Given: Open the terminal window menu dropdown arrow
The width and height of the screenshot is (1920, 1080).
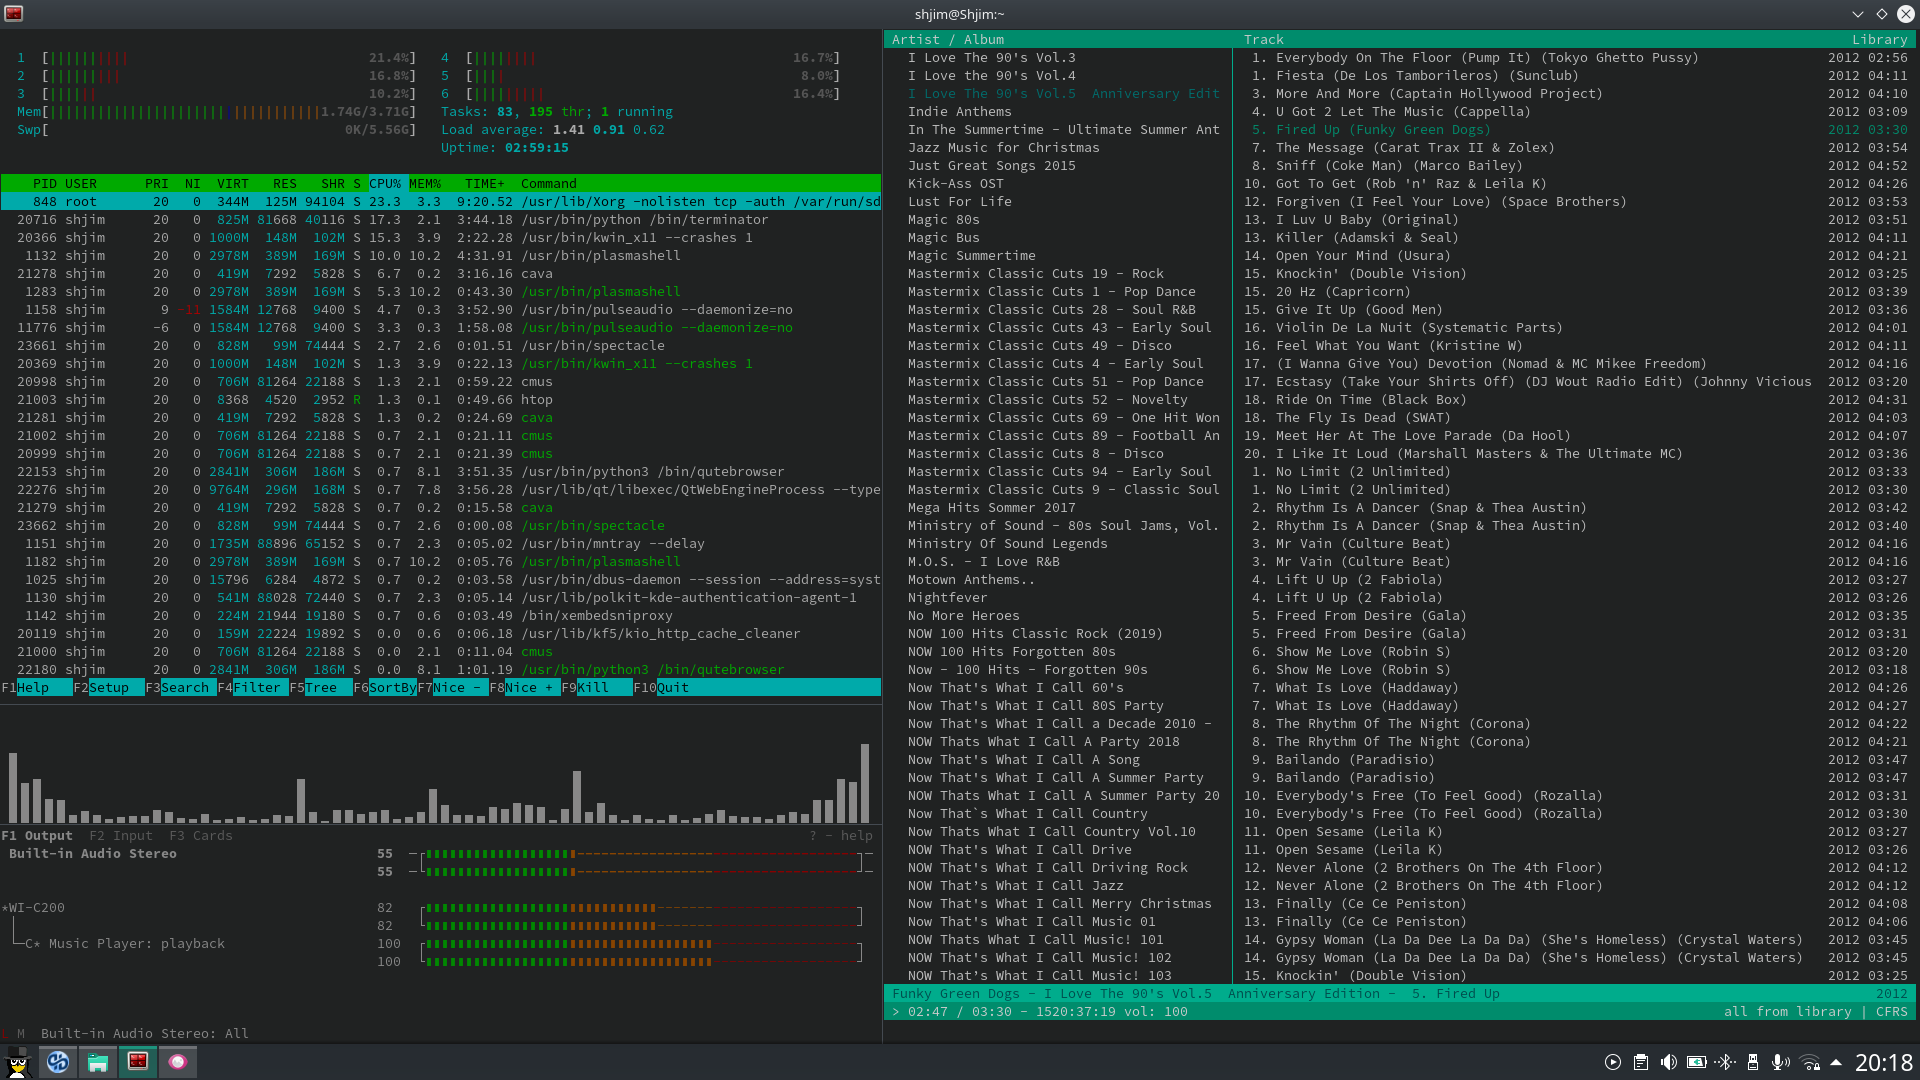Looking at the screenshot, I should click(x=1857, y=14).
